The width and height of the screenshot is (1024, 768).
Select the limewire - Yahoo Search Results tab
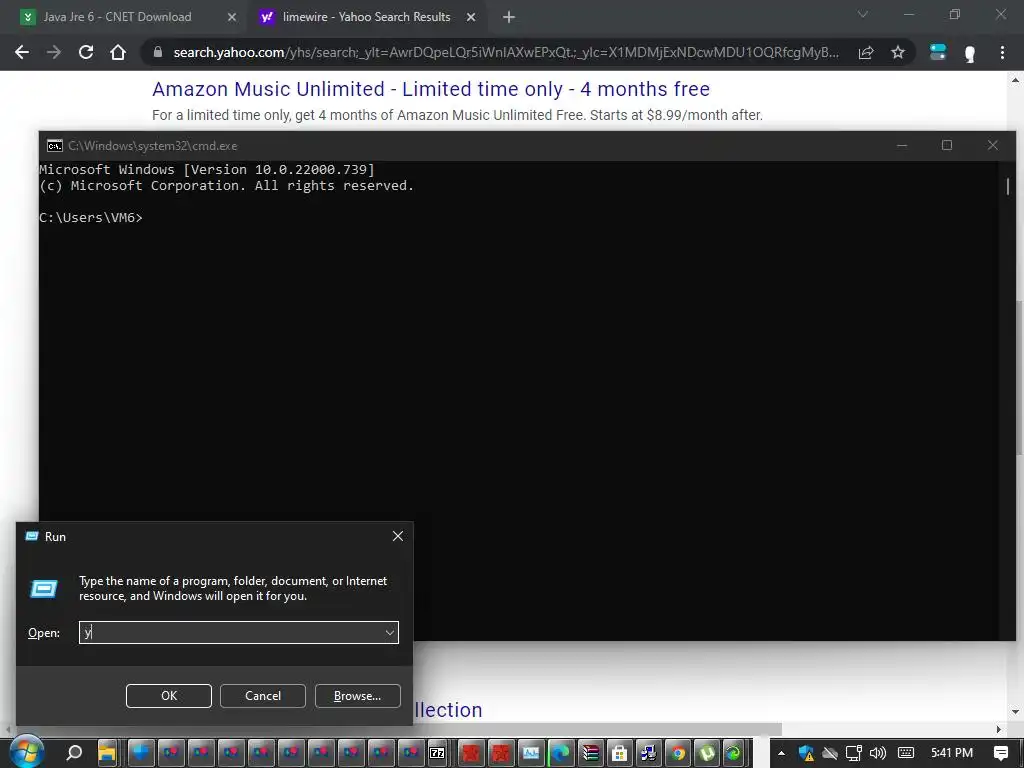pos(366,17)
